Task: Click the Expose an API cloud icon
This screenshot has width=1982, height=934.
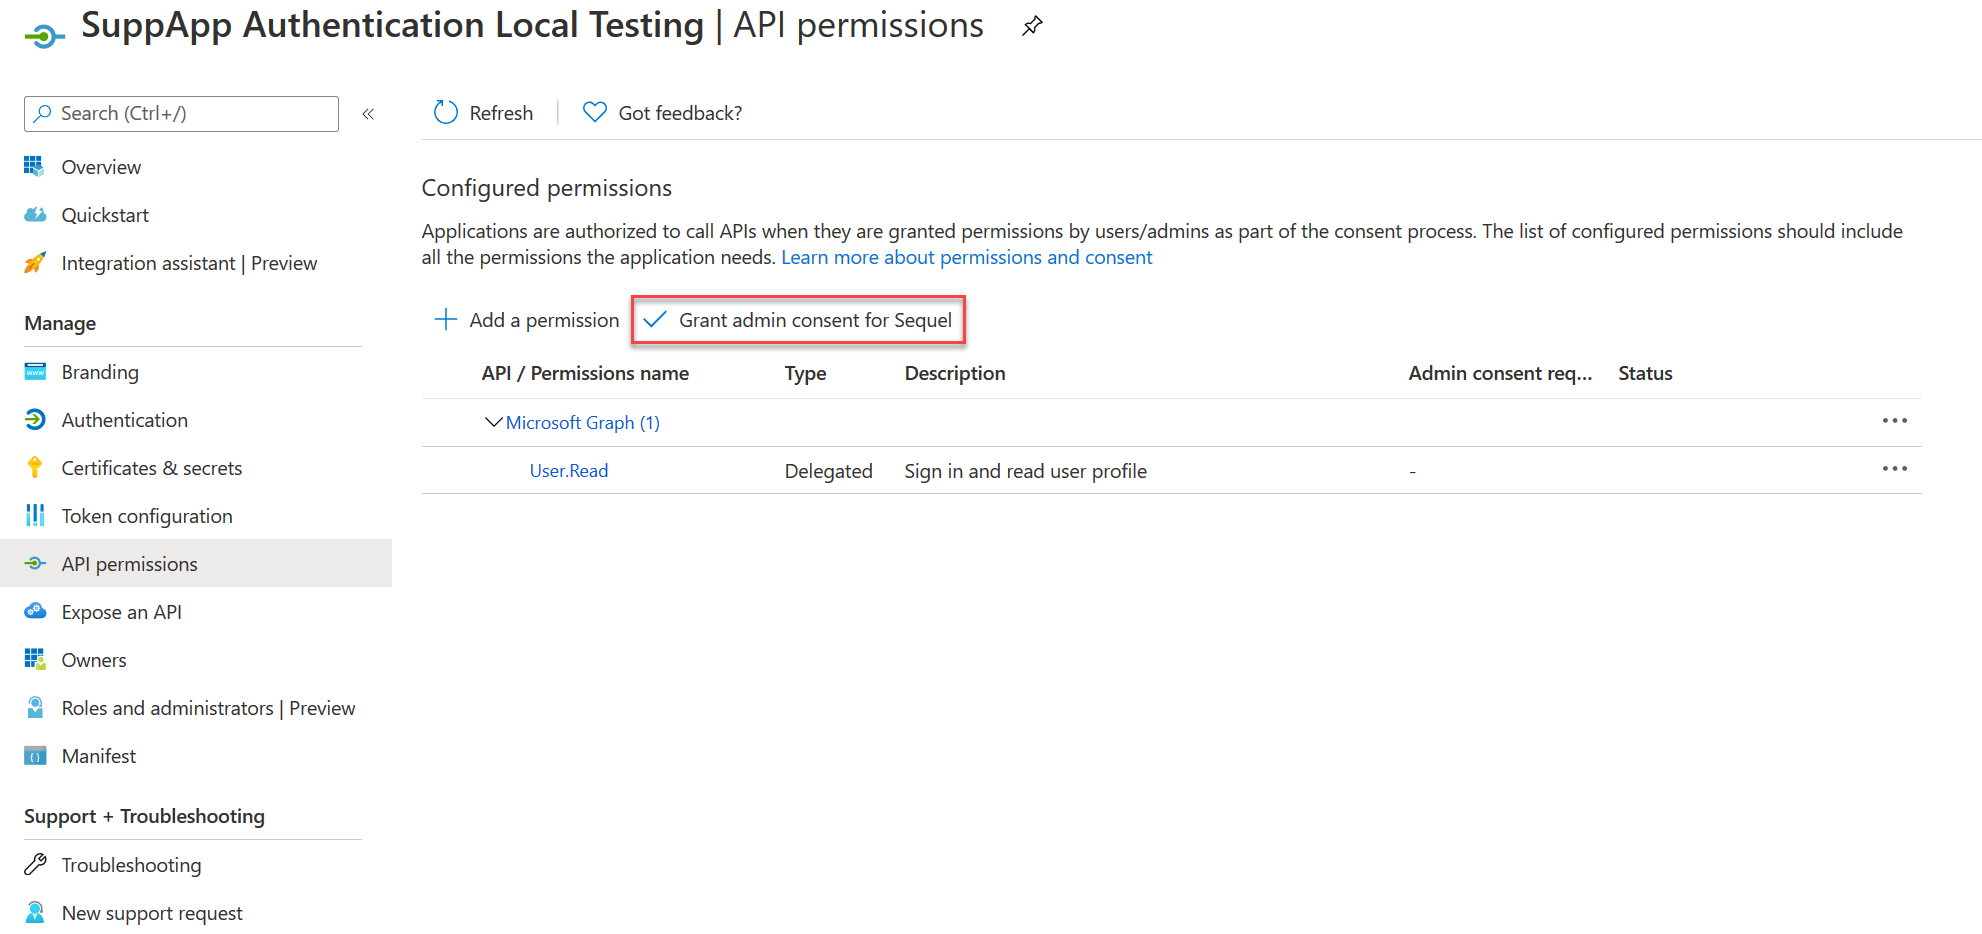Action: [x=35, y=612]
